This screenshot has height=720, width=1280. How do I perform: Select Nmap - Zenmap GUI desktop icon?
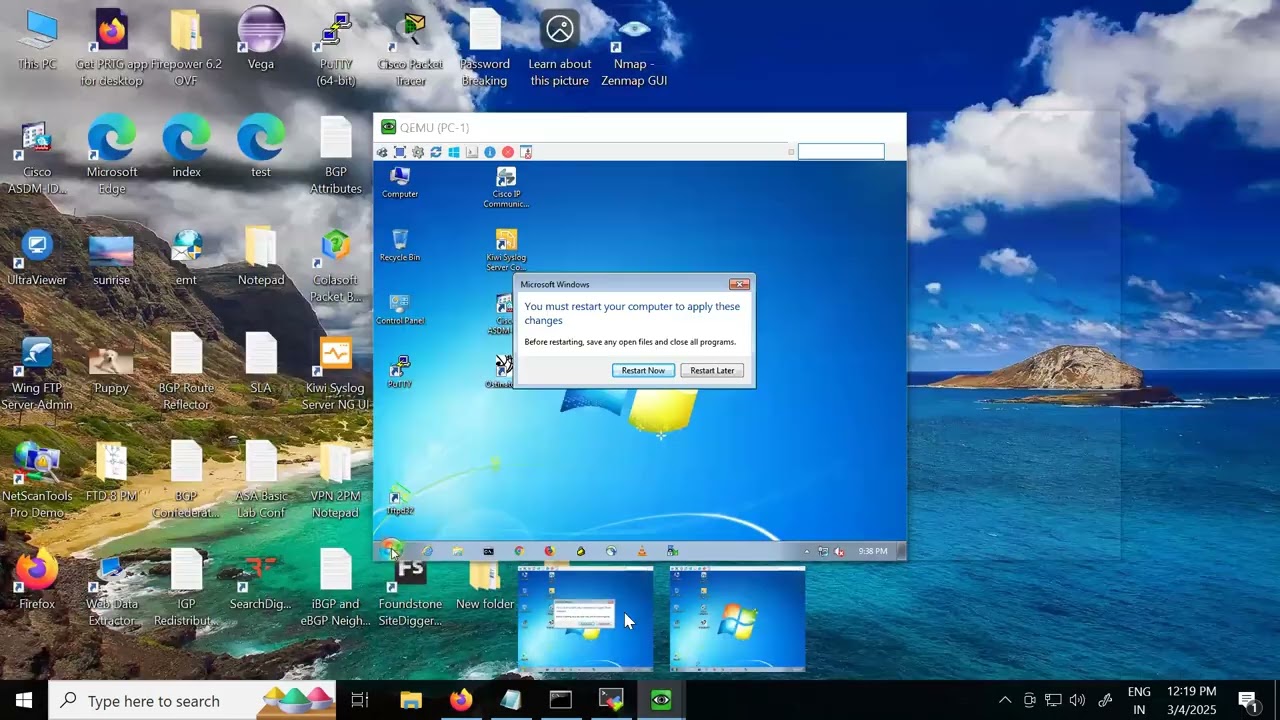pyautogui.click(x=634, y=49)
